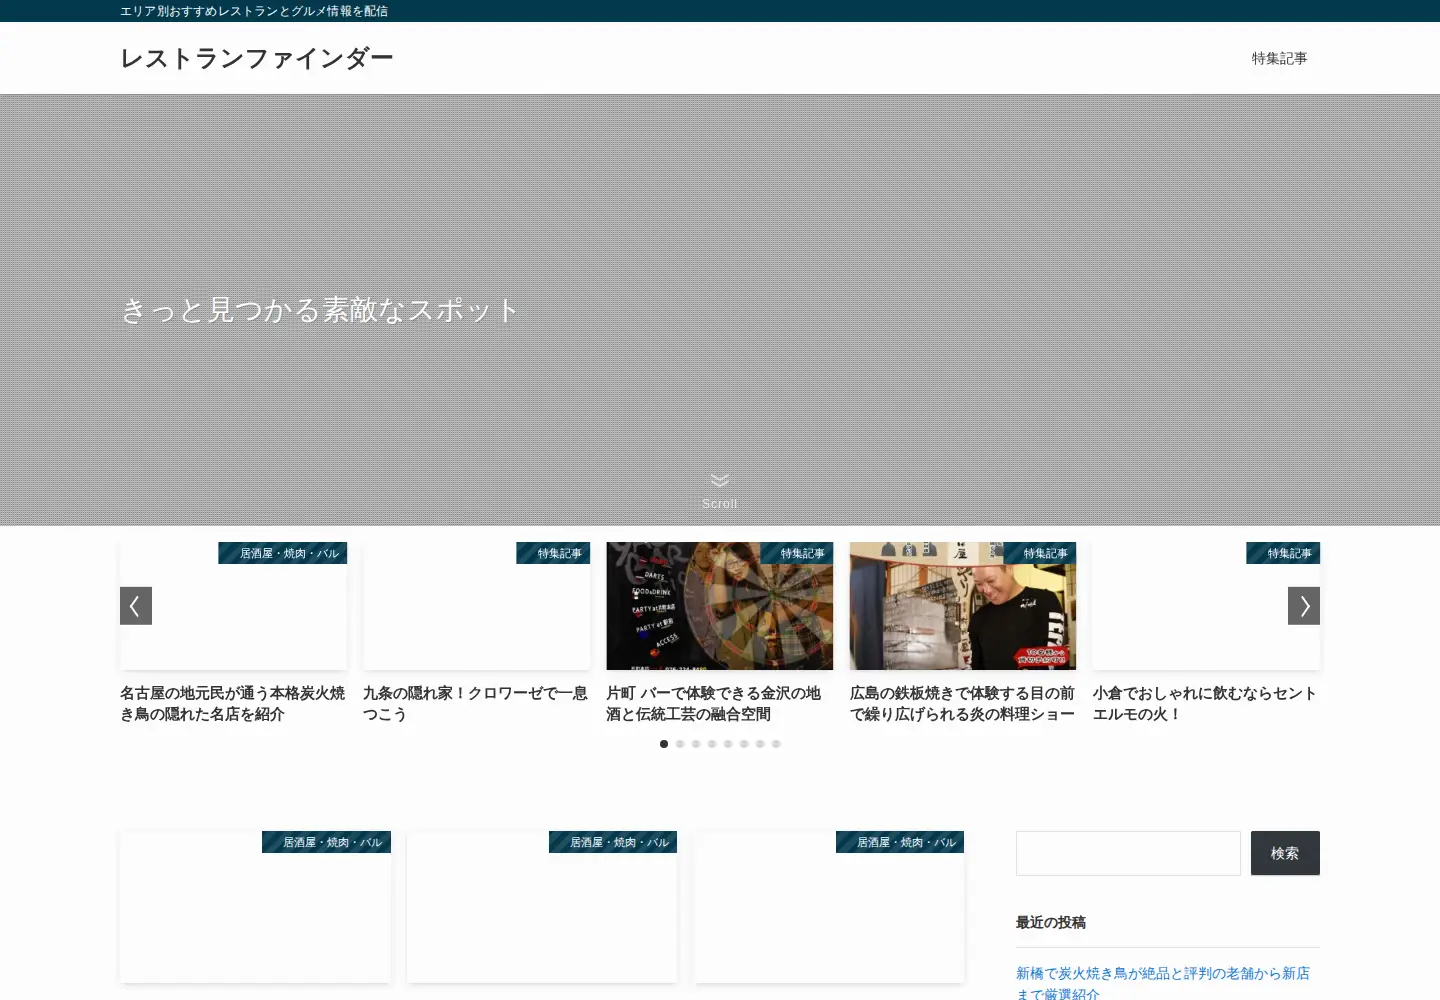
Task: Click the レストランファインダー site title
Action: coord(257,58)
